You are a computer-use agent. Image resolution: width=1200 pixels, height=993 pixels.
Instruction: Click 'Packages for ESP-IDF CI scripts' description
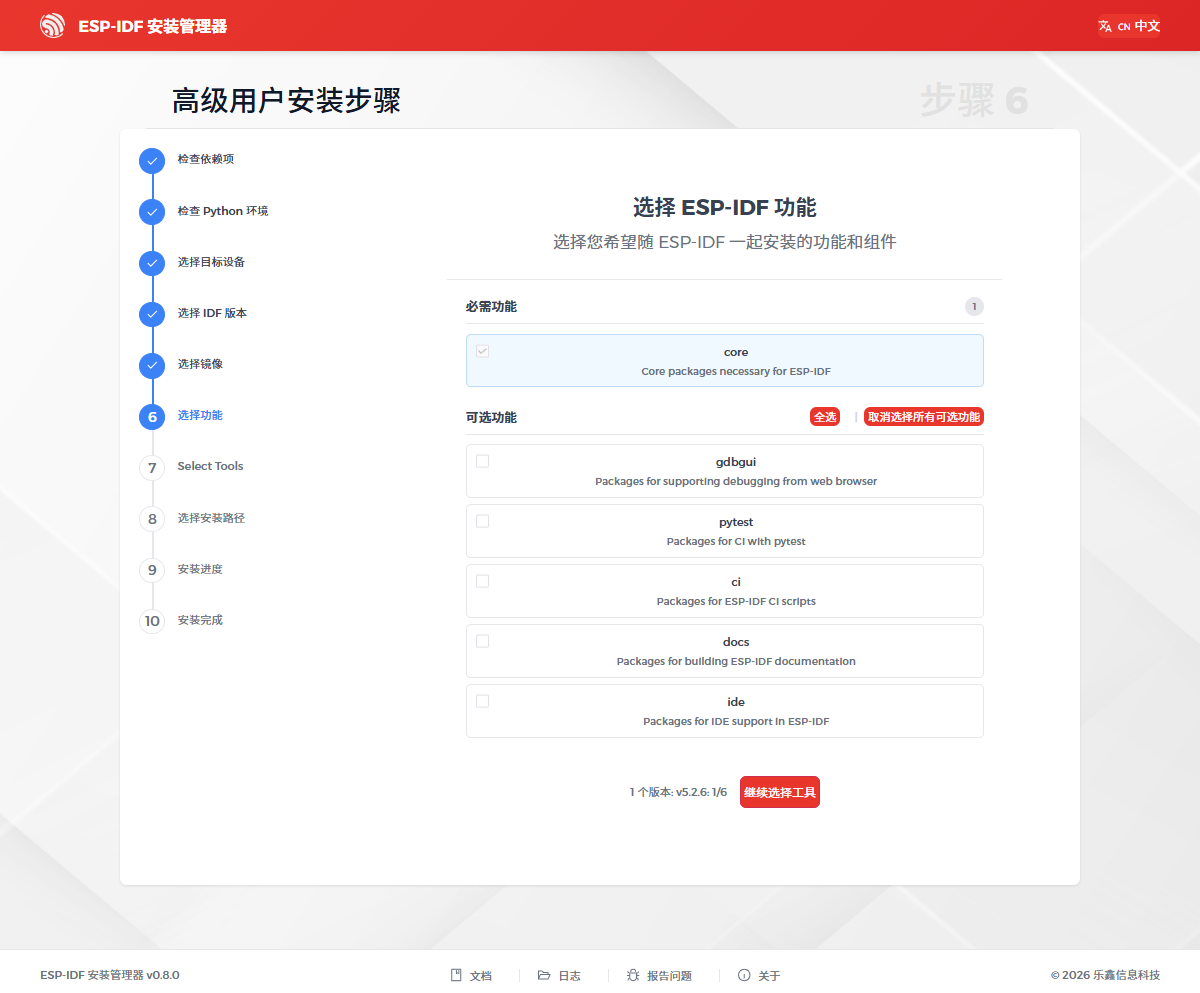736,601
